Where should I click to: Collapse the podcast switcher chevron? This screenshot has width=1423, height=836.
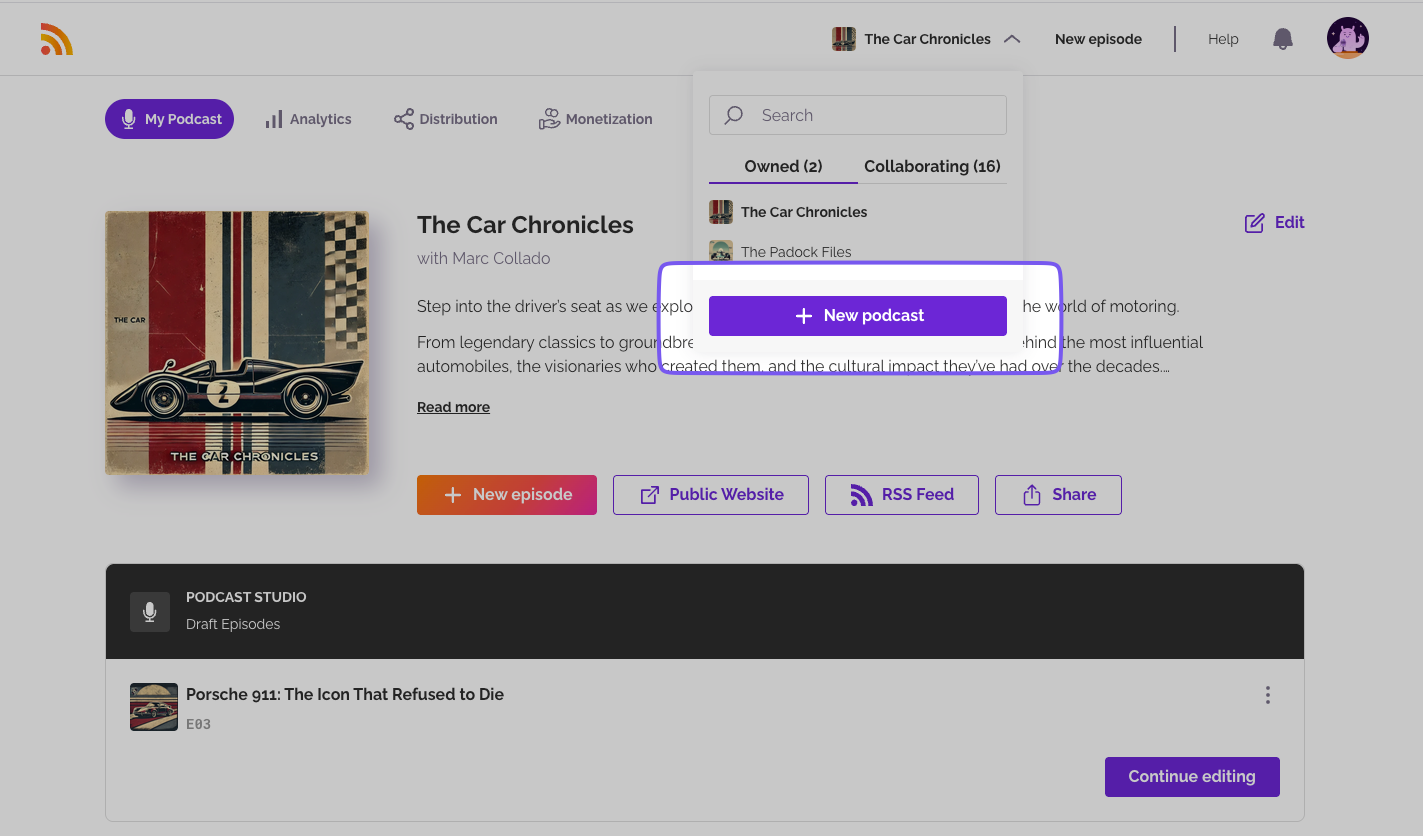click(x=1012, y=39)
